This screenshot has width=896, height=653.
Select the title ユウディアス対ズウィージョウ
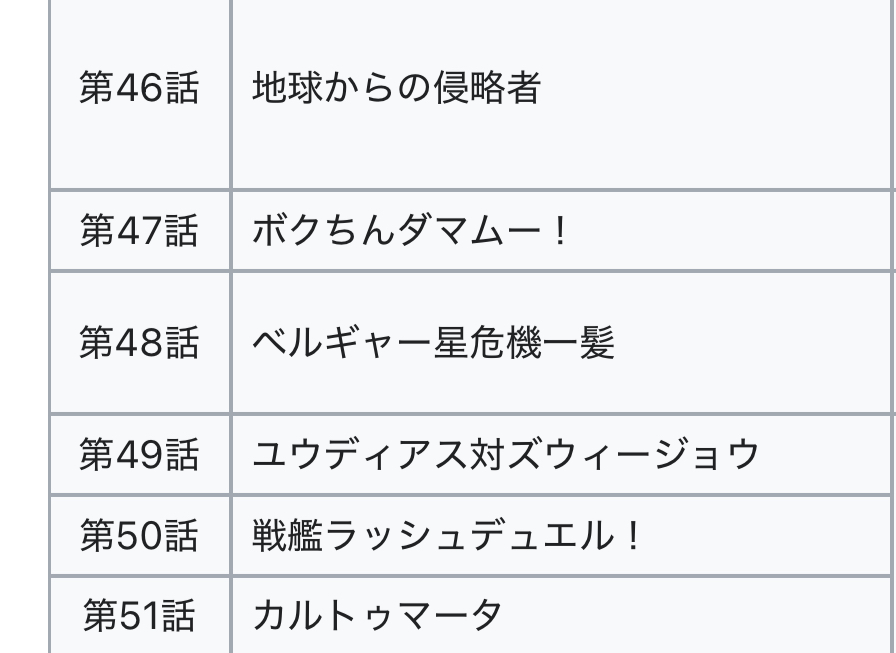tap(506, 455)
